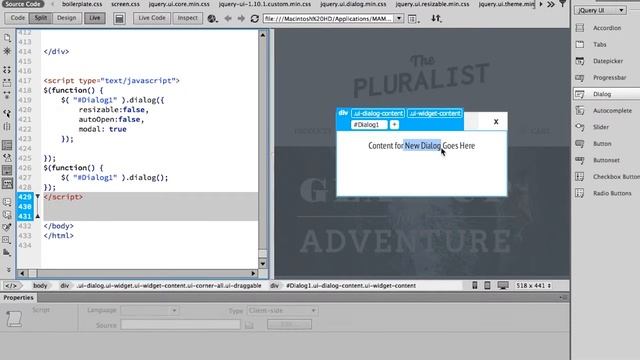Select code tag icon in status bar
This screenshot has width=640, height=360.
coord(11,285)
